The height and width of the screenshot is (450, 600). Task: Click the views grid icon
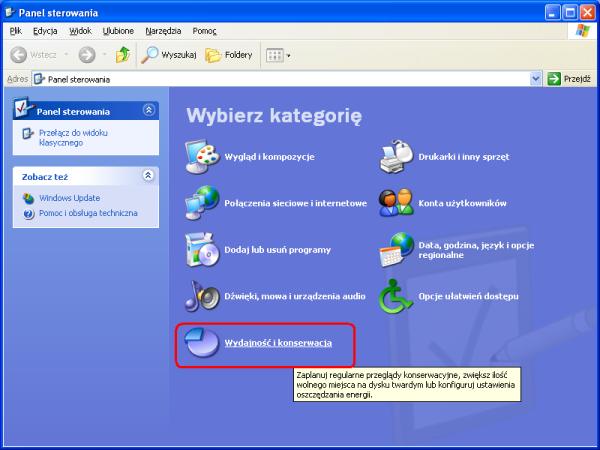pos(274,55)
